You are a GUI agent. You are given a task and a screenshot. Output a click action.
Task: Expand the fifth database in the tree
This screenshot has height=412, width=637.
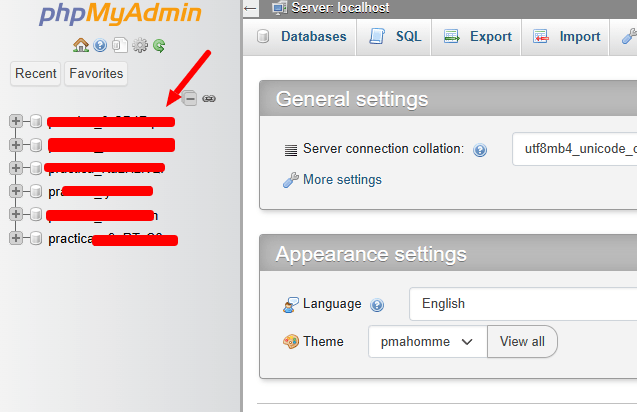tap(16, 214)
